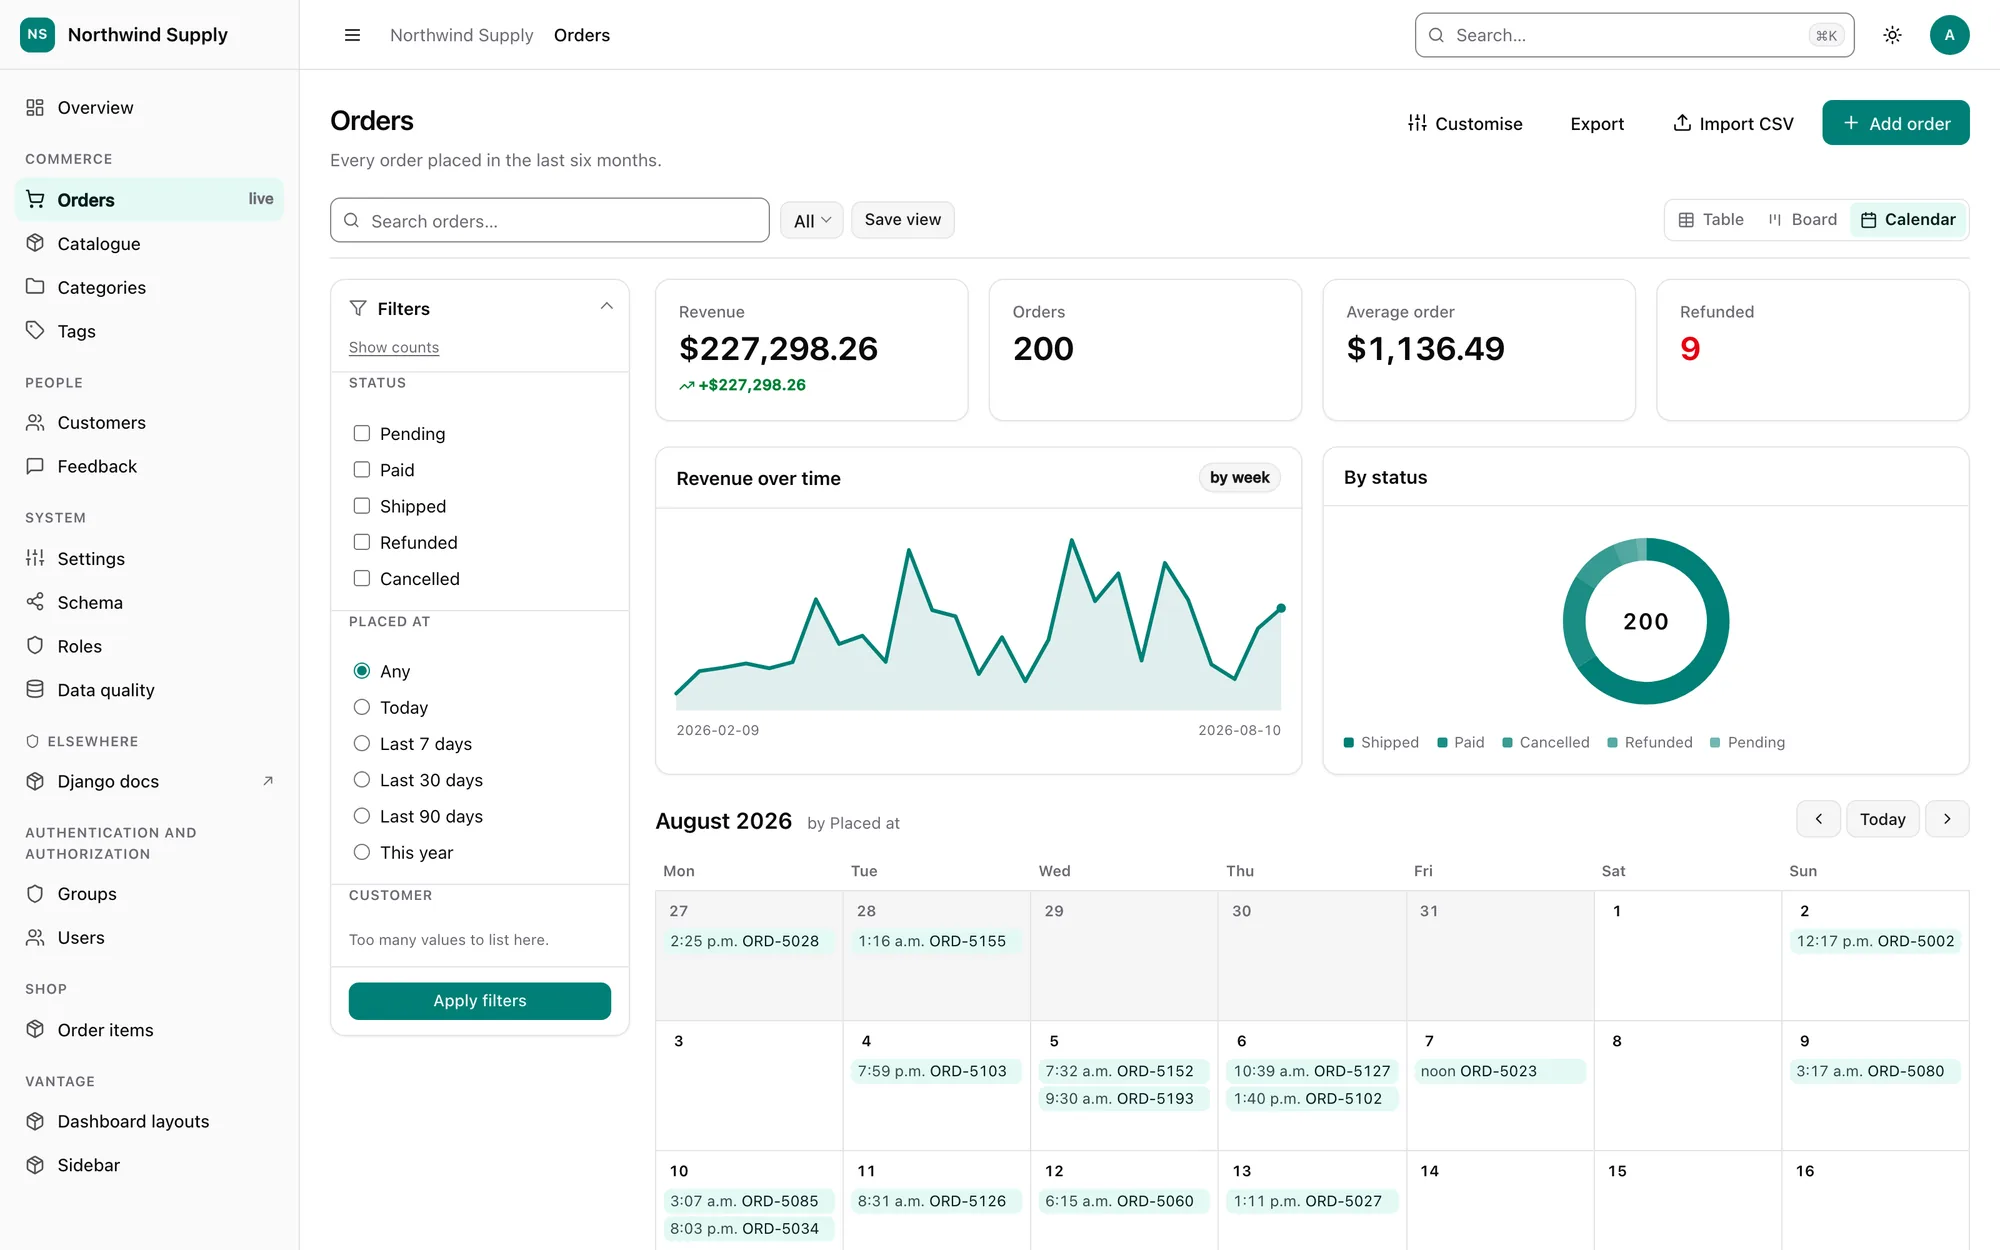Select the Last 30 days radio button
This screenshot has width=2000, height=1250.
point(362,779)
